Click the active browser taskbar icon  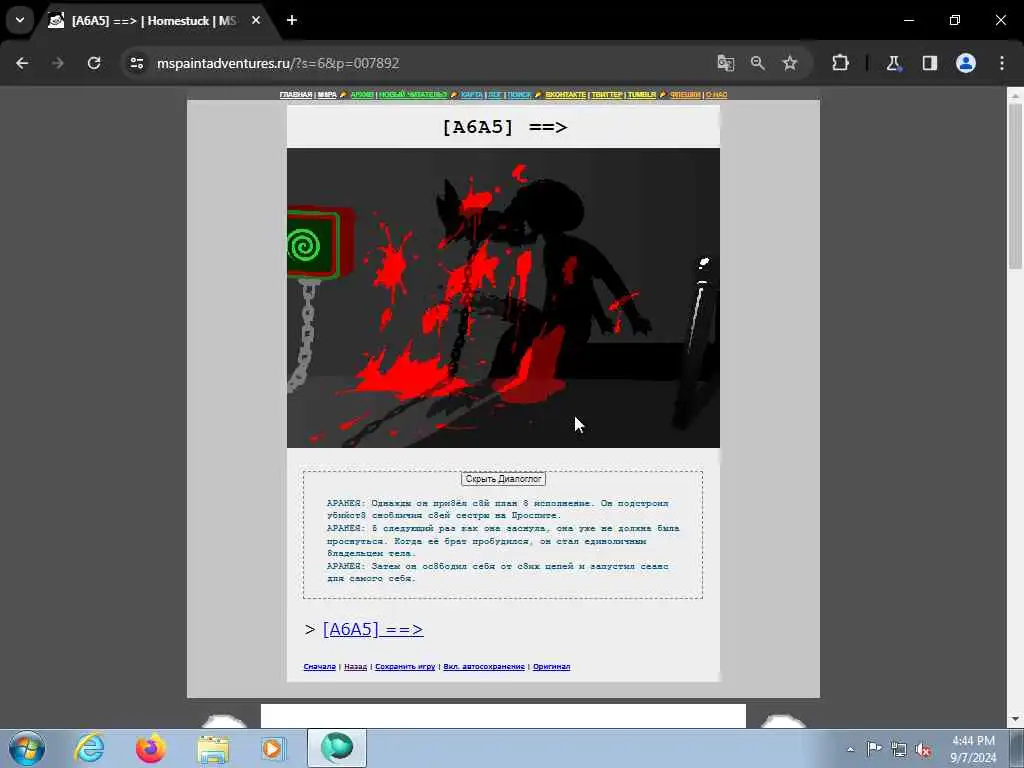click(x=337, y=748)
